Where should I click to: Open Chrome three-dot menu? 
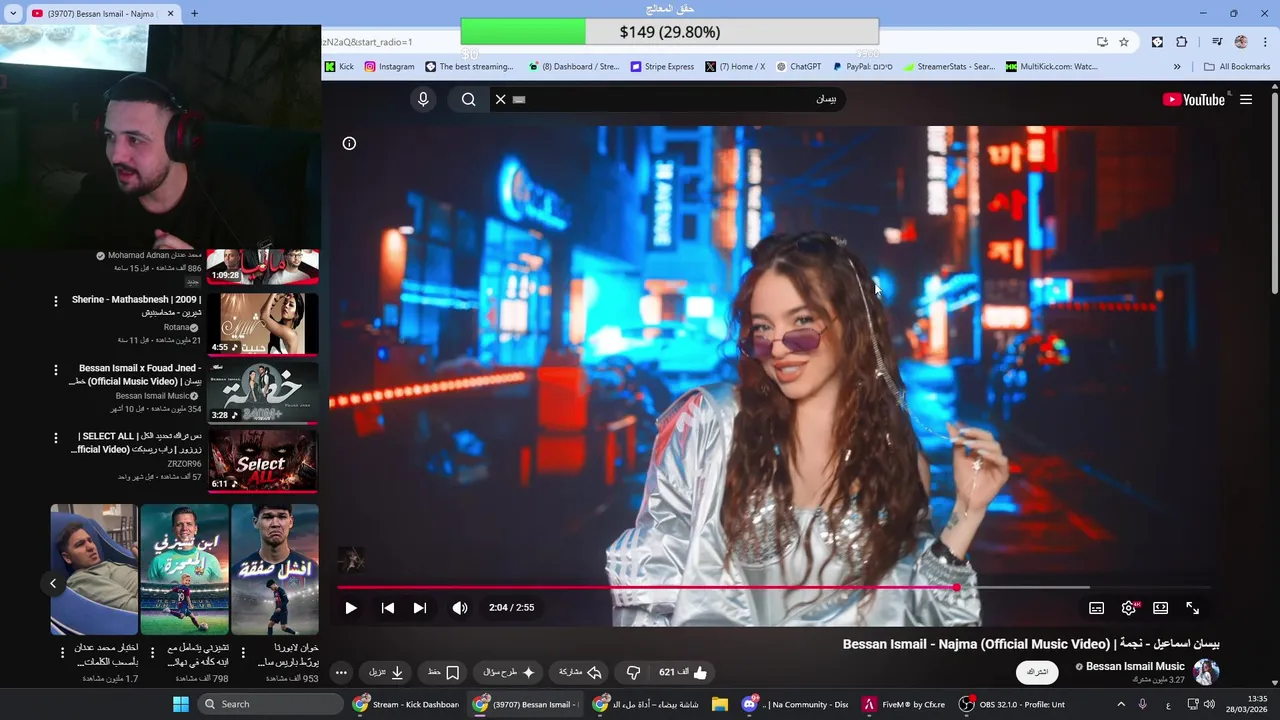tap(1264, 42)
